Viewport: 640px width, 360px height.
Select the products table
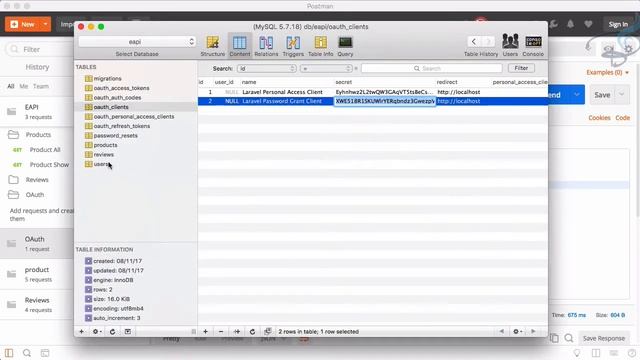click(x=105, y=145)
